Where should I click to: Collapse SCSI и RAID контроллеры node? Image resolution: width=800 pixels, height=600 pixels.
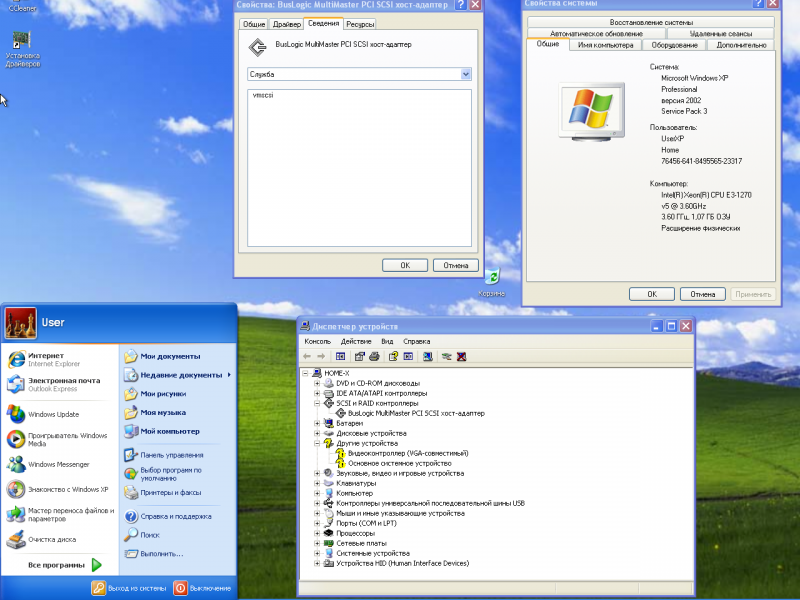(317, 403)
